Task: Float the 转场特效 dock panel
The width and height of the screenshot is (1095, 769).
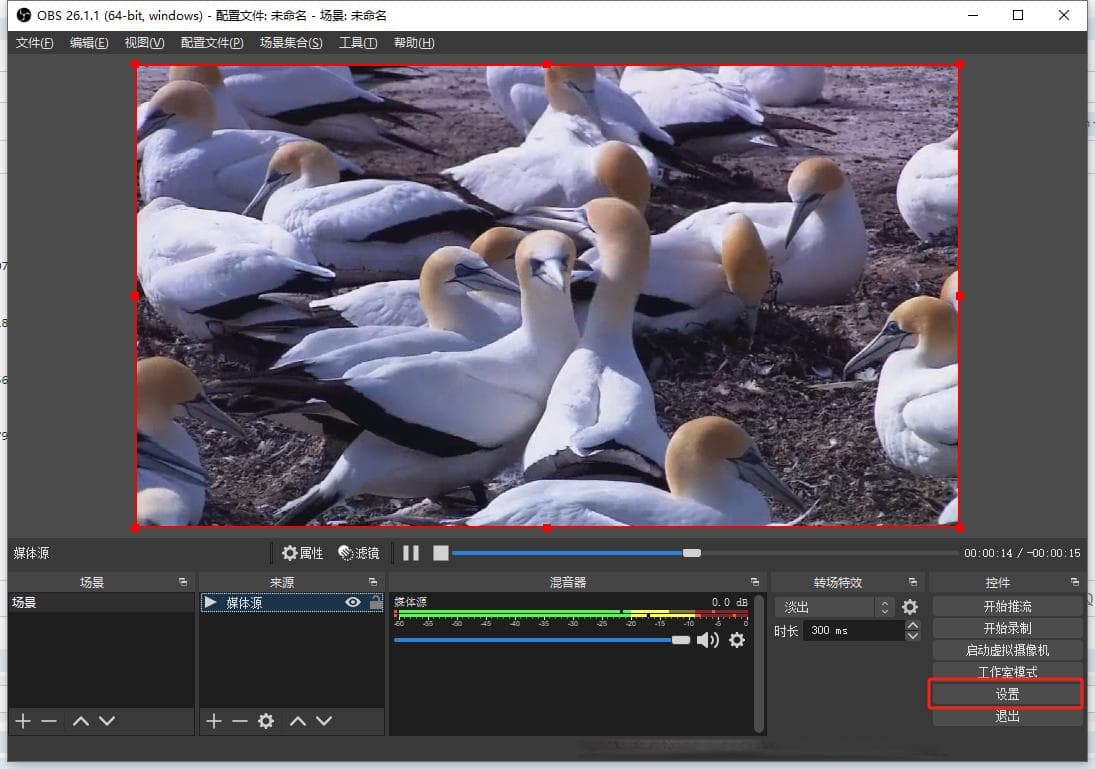Action: pos(913,582)
